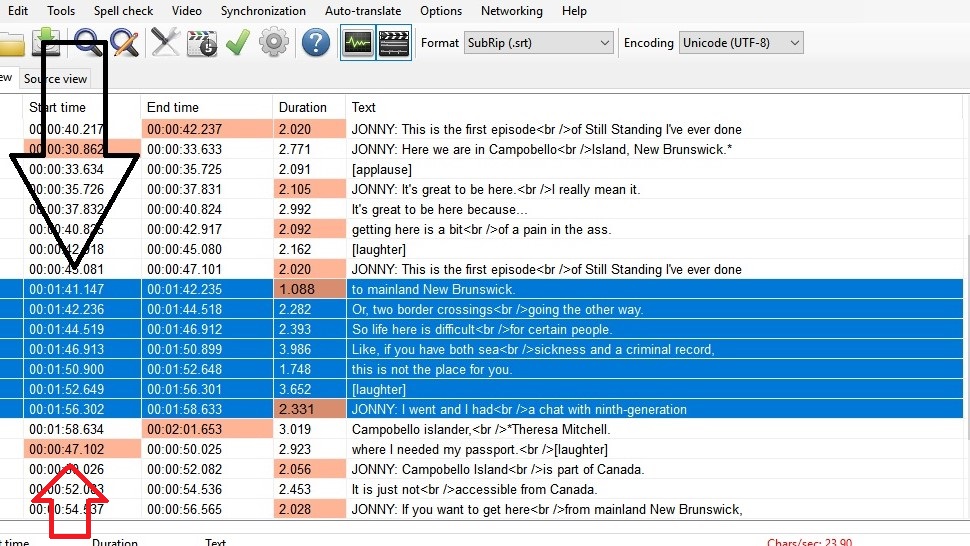Select row 'It's great to be here because...'
Viewport: 970px width, 546px height.
pyautogui.click(x=481, y=209)
